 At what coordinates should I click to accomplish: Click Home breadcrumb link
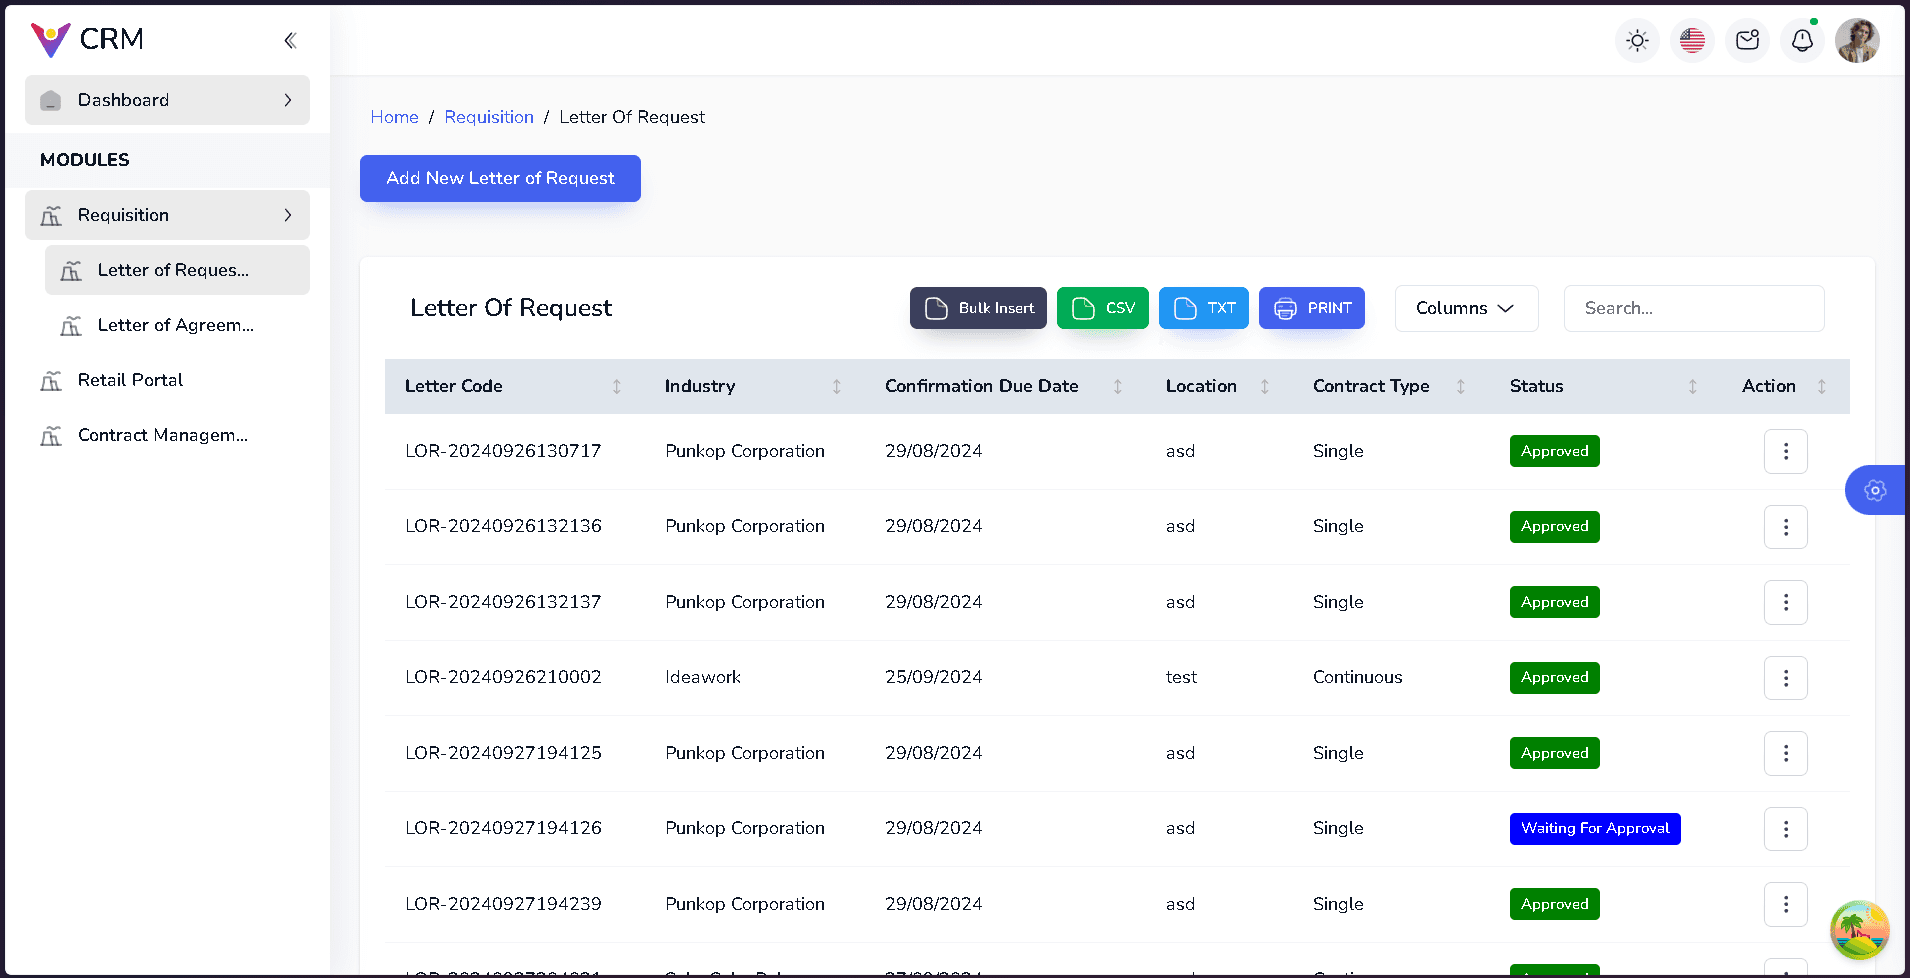point(394,117)
